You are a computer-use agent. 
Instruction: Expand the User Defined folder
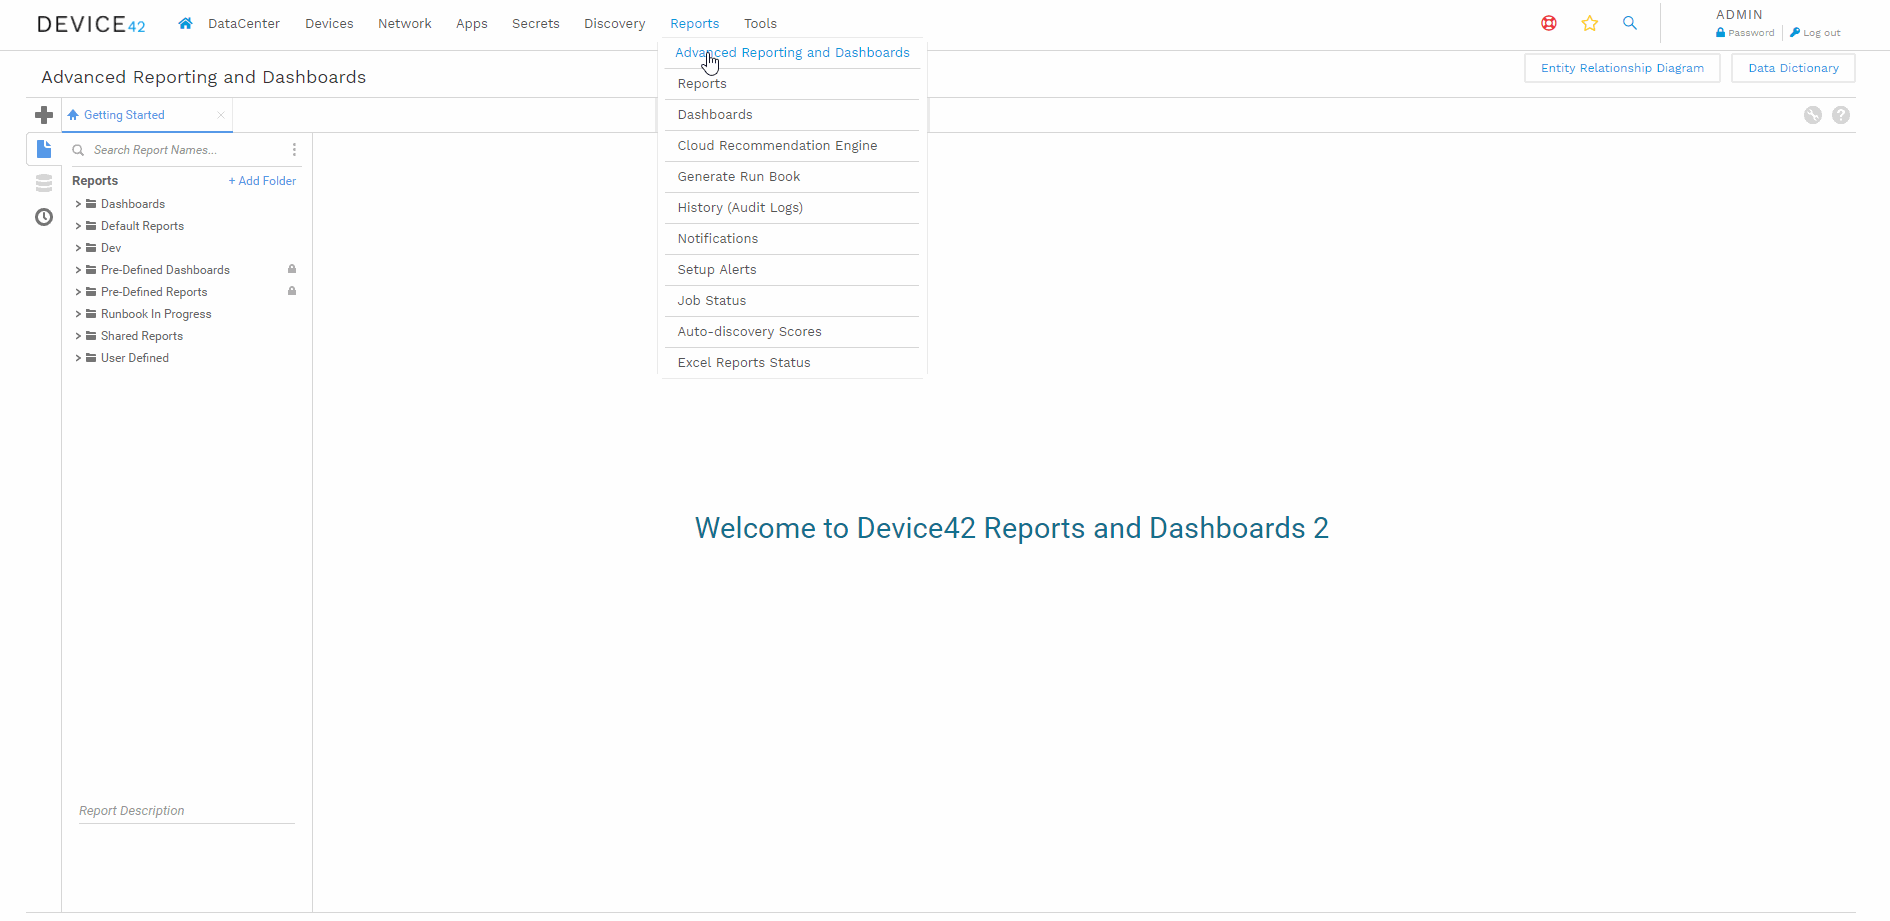78,358
